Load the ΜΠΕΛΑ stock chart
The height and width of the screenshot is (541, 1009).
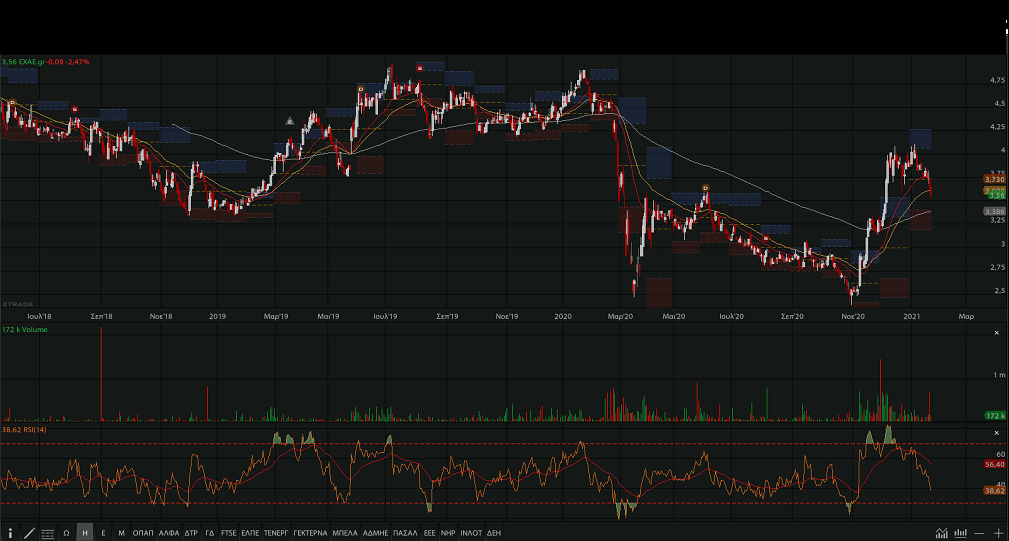point(345,533)
